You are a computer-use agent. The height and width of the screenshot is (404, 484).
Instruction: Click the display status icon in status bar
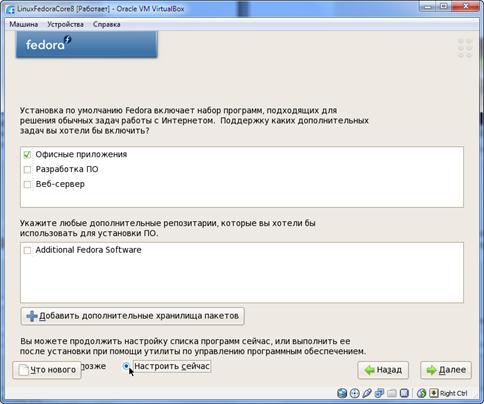pos(404,393)
